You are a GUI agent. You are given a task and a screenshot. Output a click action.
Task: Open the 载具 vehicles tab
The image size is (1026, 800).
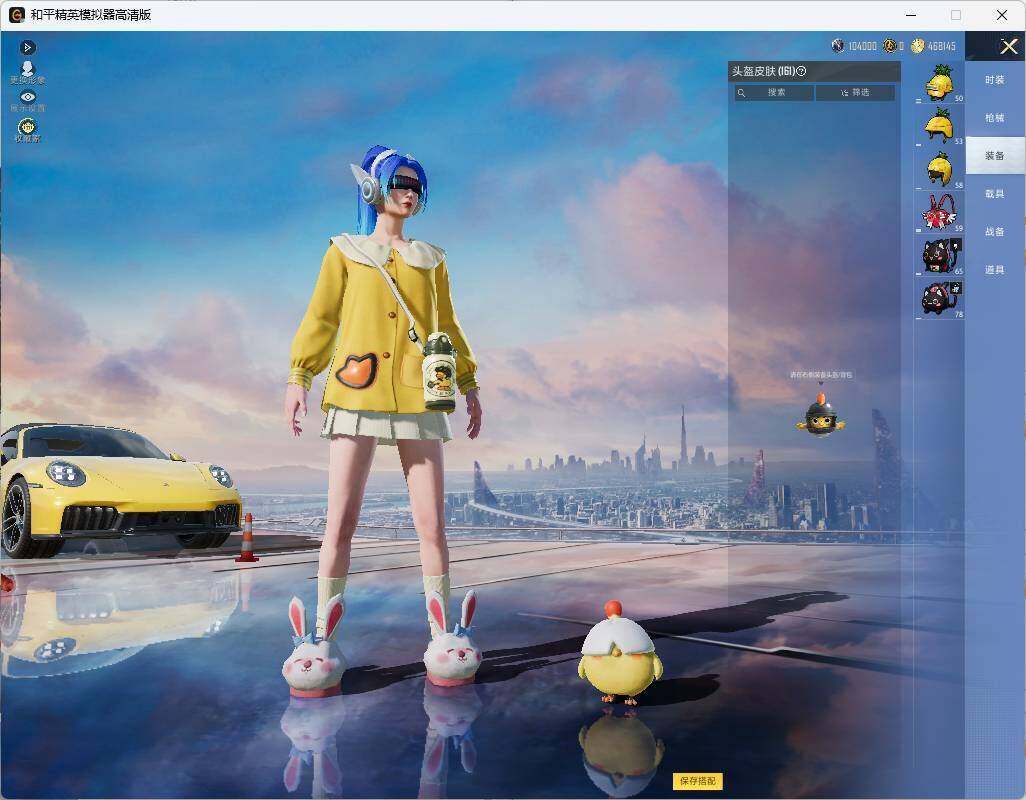pos(995,194)
